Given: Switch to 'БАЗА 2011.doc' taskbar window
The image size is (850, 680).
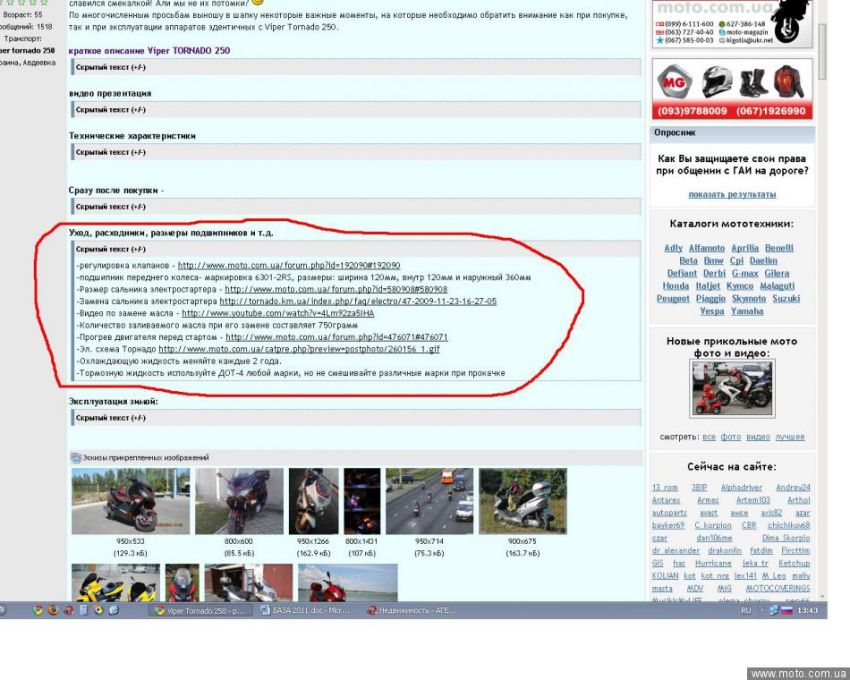Looking at the screenshot, I should pos(306,610).
